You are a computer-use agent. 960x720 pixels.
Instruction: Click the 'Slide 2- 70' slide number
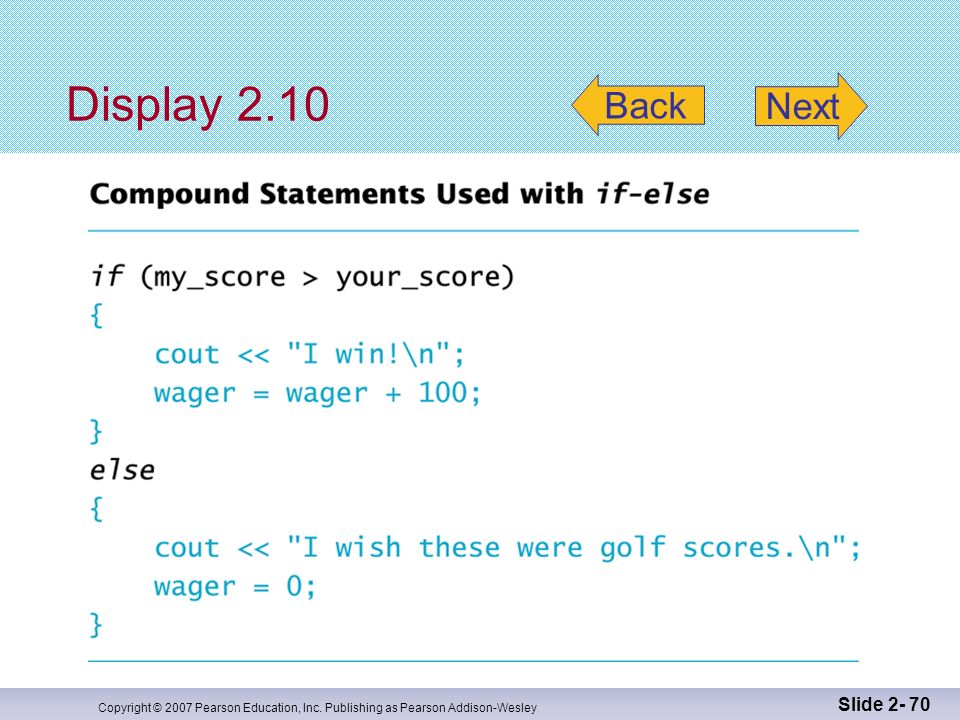pos(883,705)
